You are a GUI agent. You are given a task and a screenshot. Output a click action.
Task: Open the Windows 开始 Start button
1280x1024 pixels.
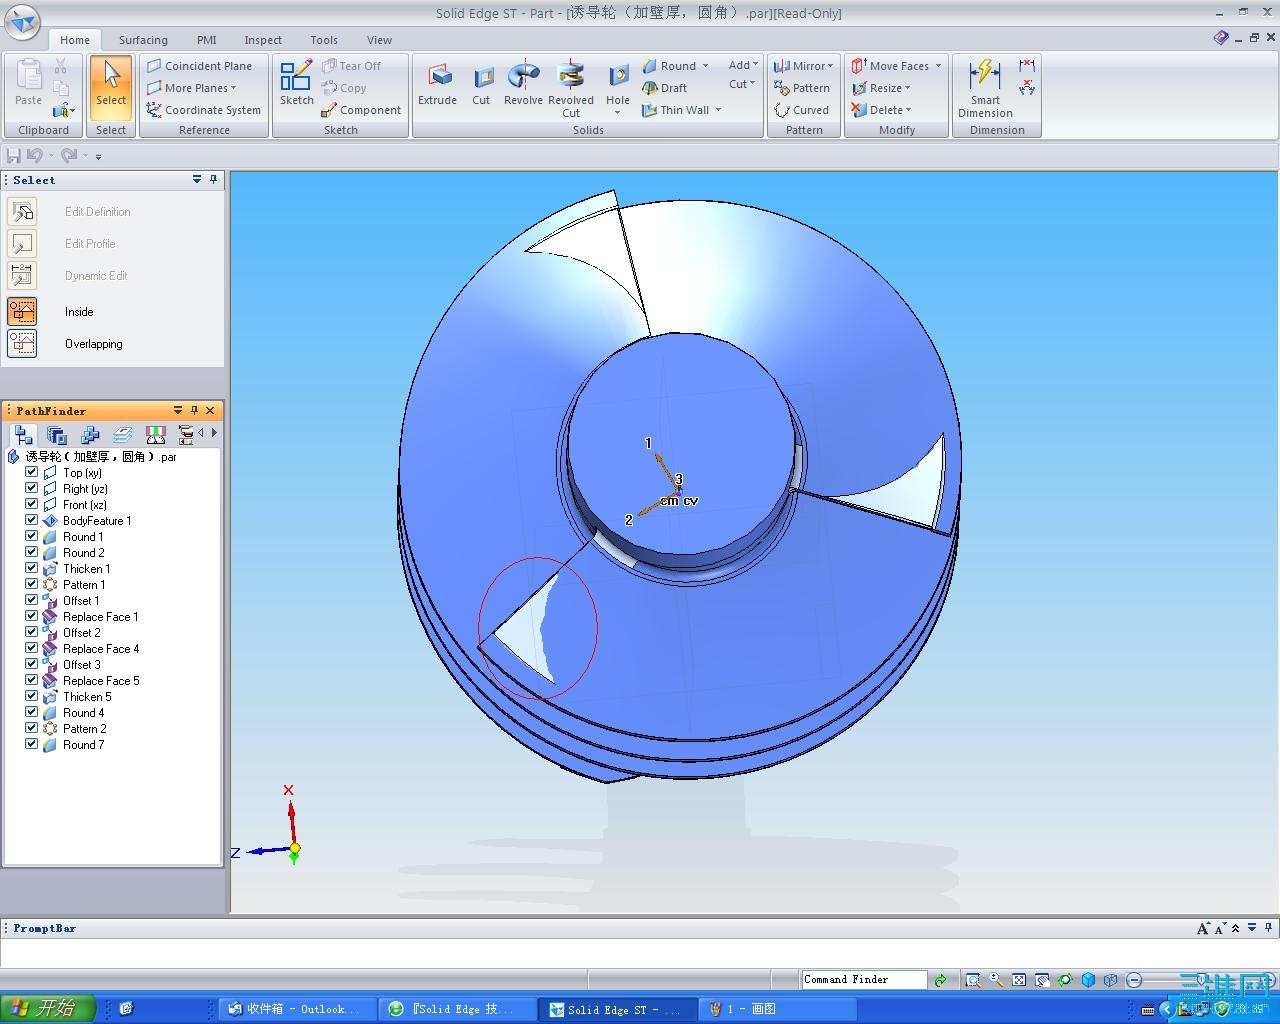tap(48, 1008)
